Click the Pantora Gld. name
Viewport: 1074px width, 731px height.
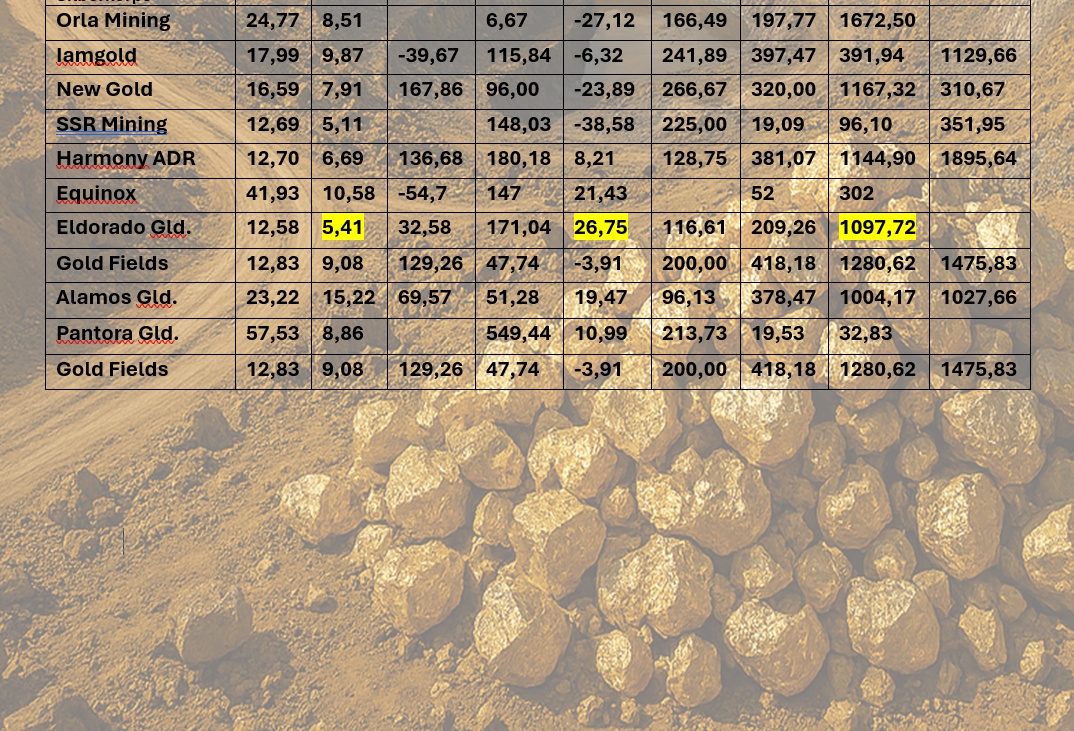tap(117, 334)
